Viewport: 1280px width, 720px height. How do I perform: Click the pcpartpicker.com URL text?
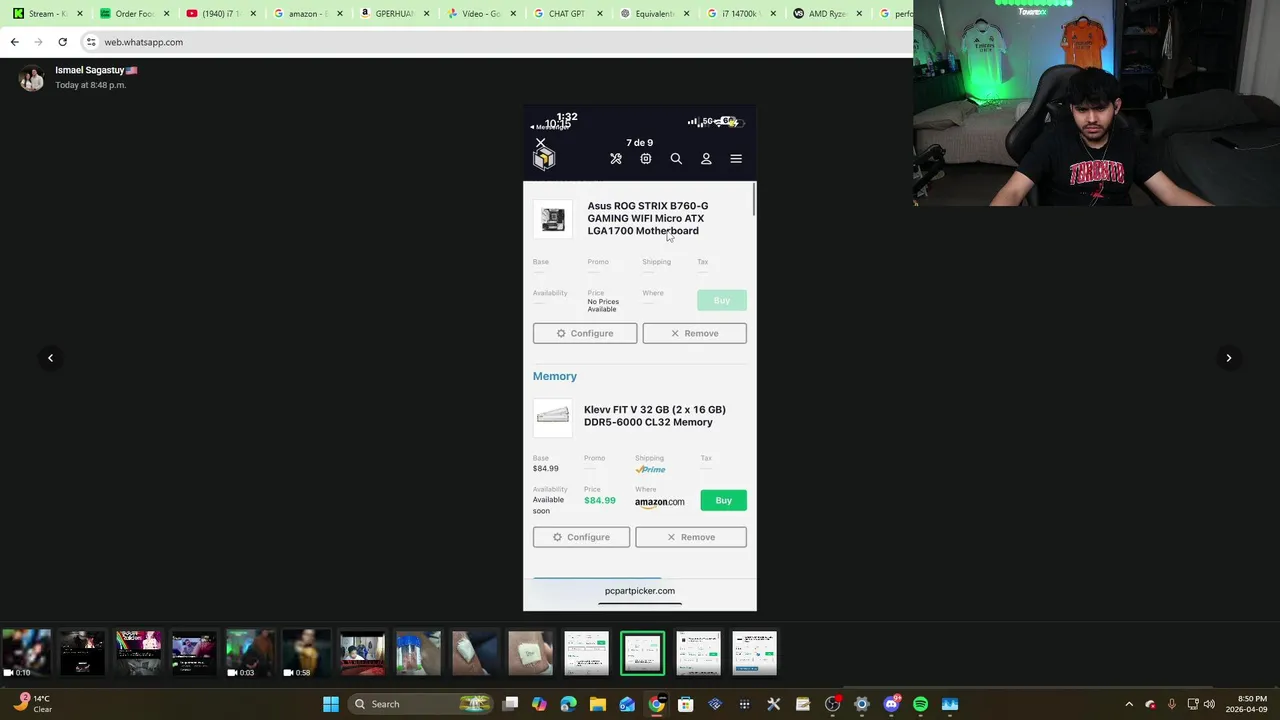tap(640, 591)
